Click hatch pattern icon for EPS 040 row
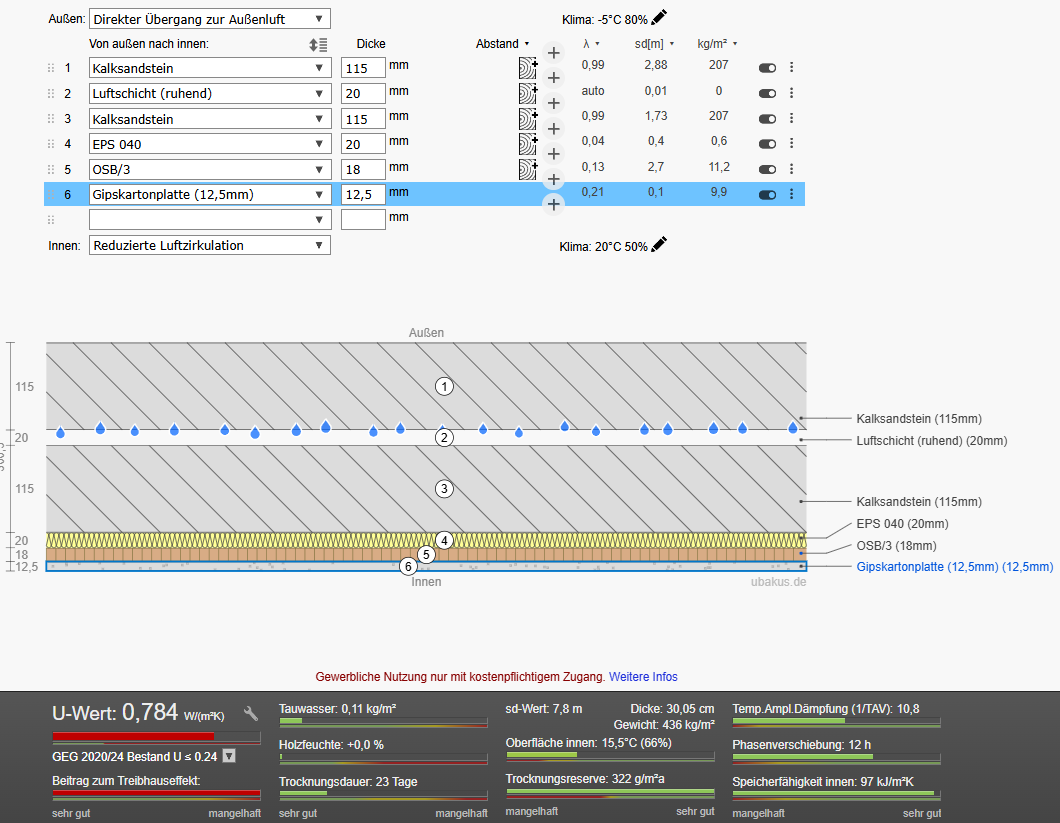Viewport: 1060px width, 823px height. click(x=527, y=144)
